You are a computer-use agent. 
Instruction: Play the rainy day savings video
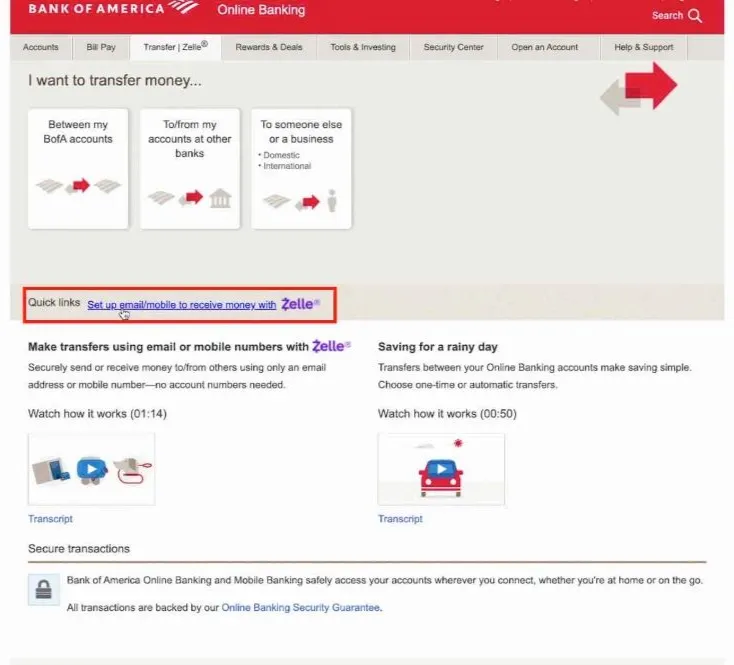pos(441,469)
